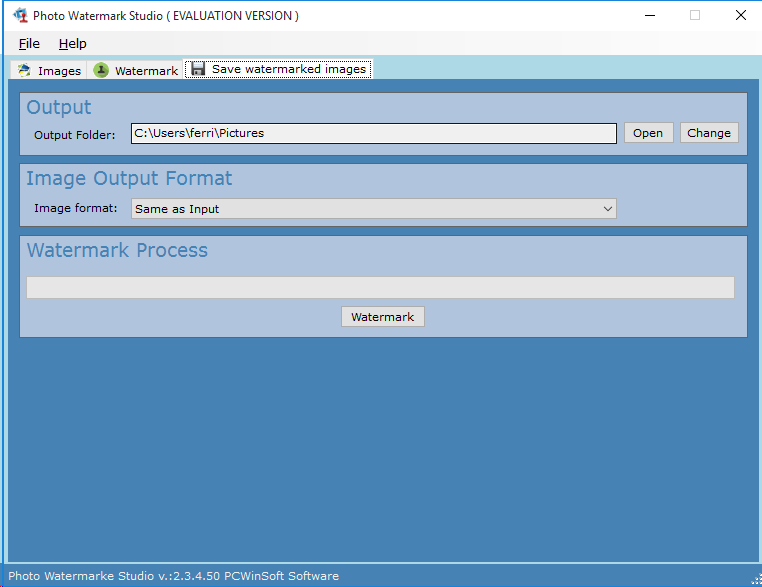Screen dimensions: 762x587
Task: Click the Watermark Process progress bar
Action: click(380, 288)
